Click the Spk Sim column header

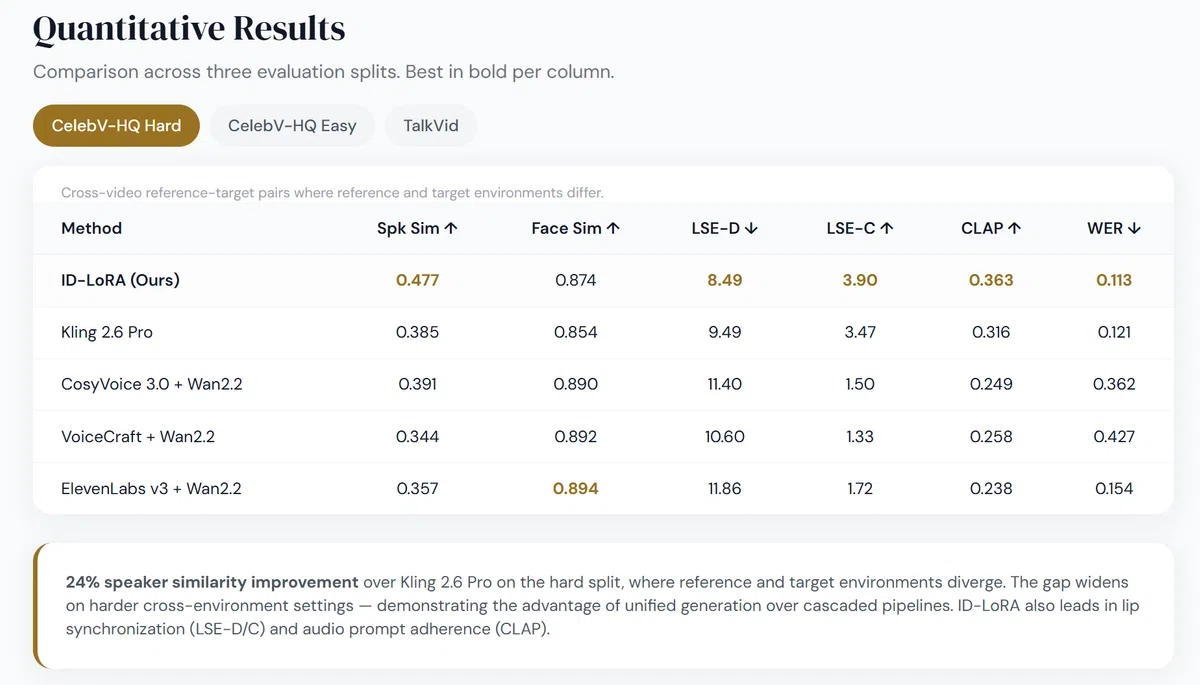point(417,228)
